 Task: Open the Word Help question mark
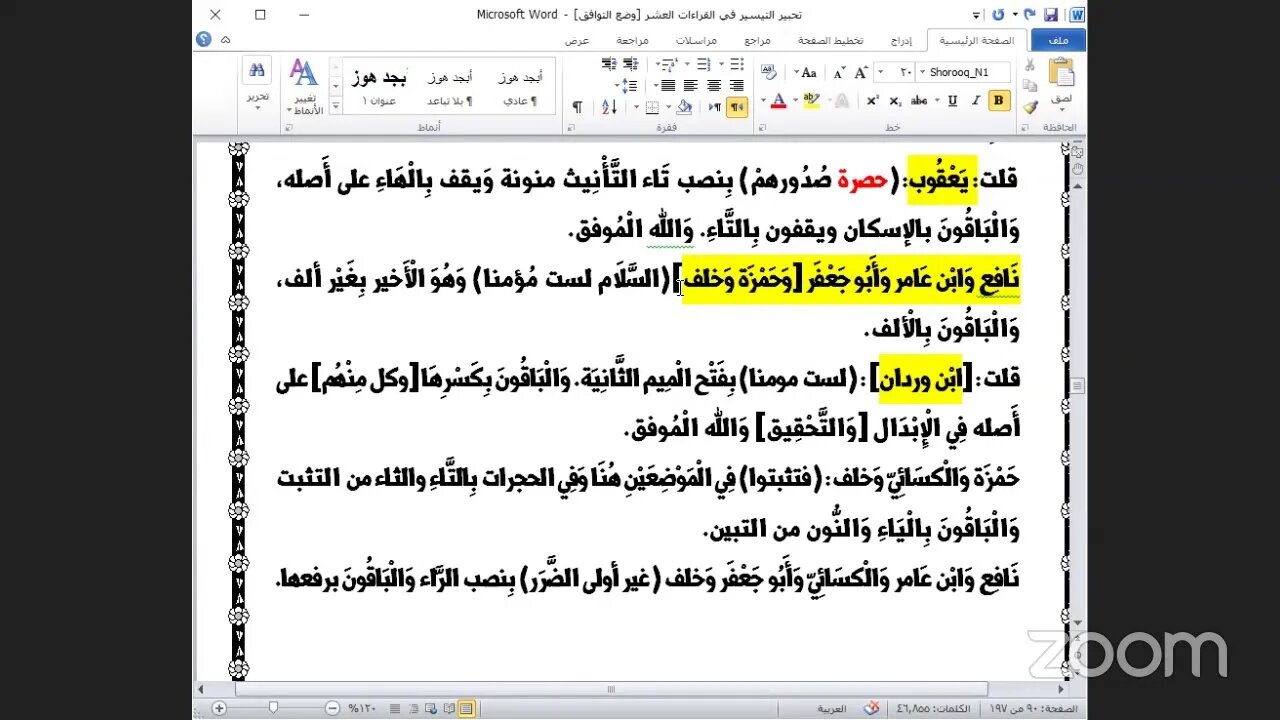pos(205,40)
